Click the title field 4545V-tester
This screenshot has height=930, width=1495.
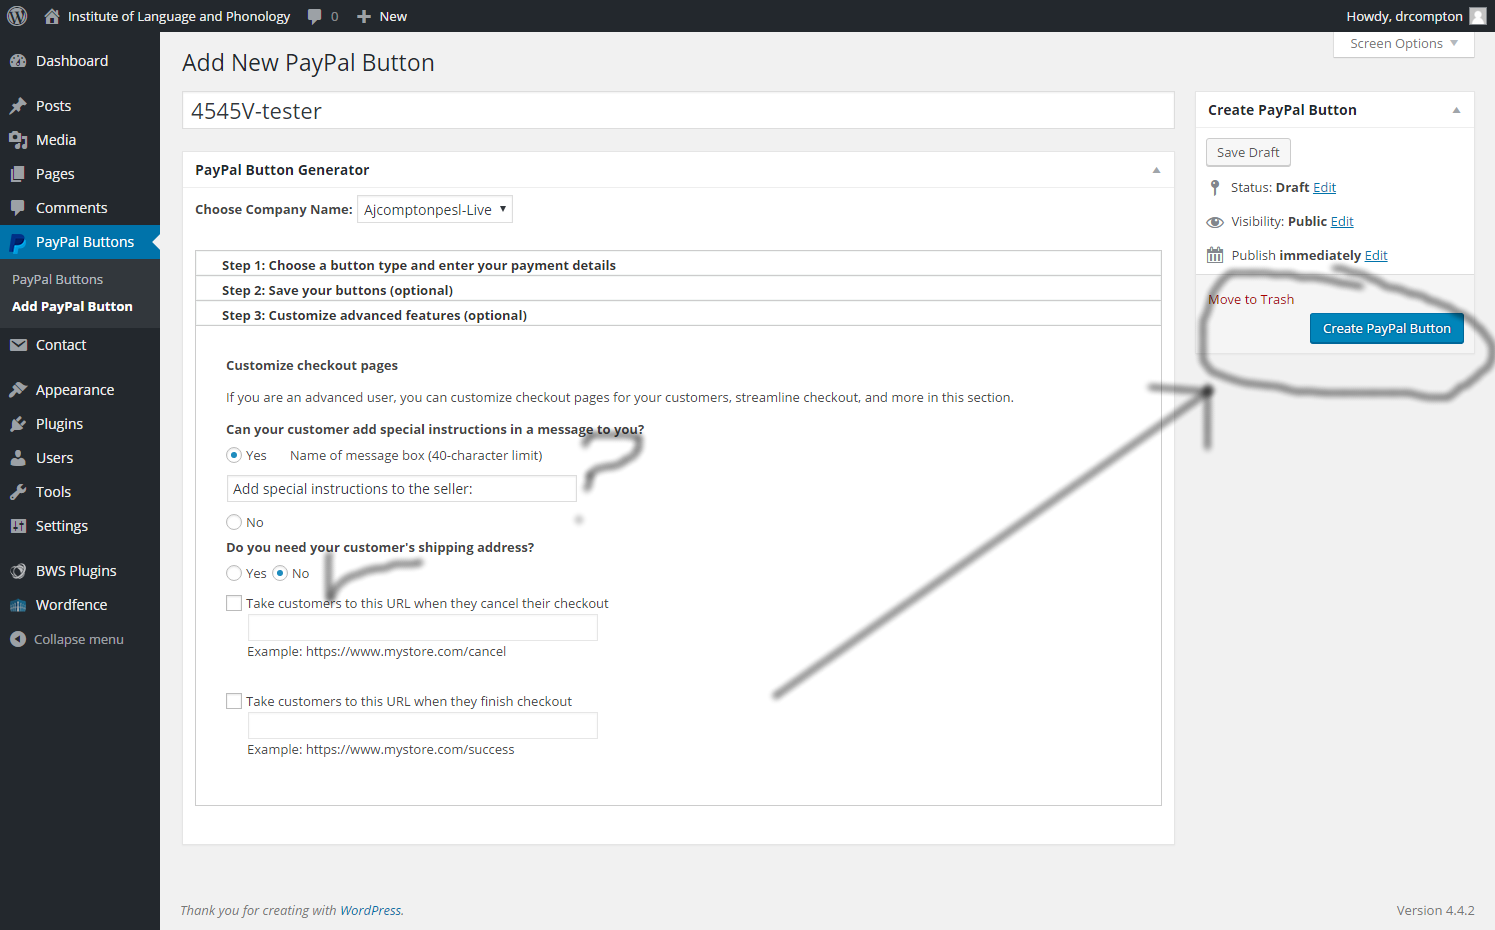tap(678, 110)
